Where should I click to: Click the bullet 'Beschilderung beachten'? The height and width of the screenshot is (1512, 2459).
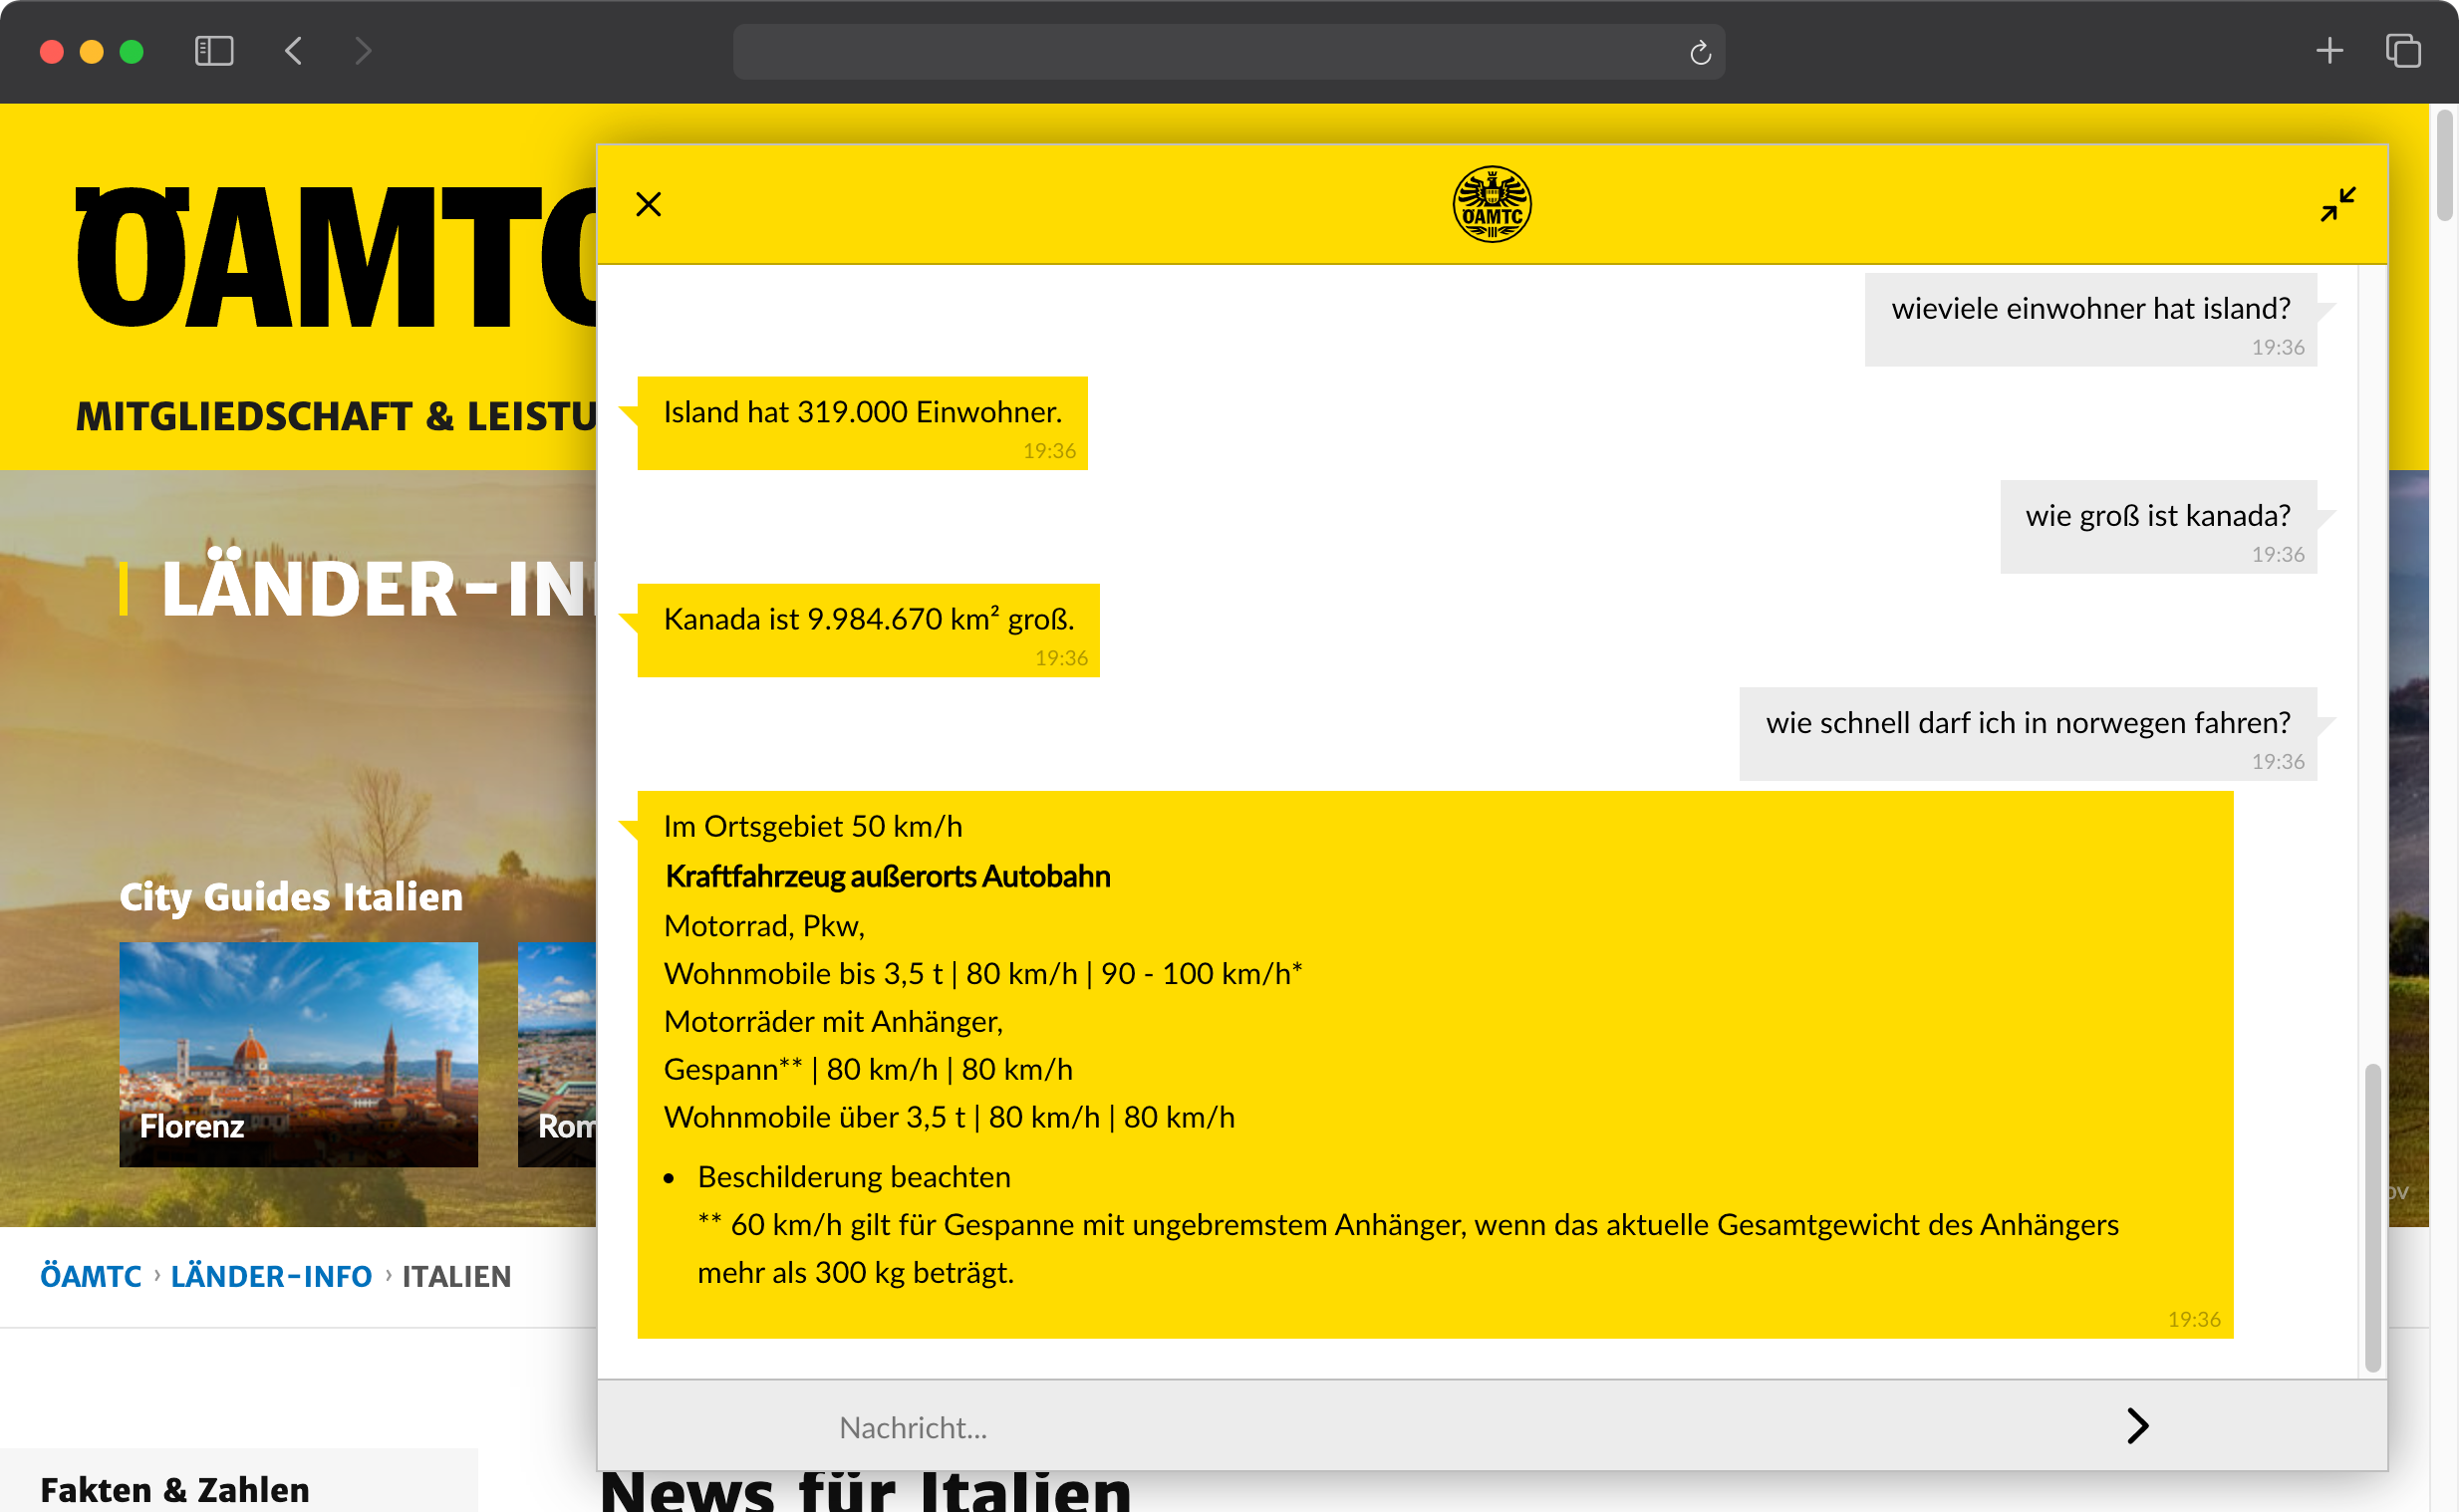pos(854,1177)
